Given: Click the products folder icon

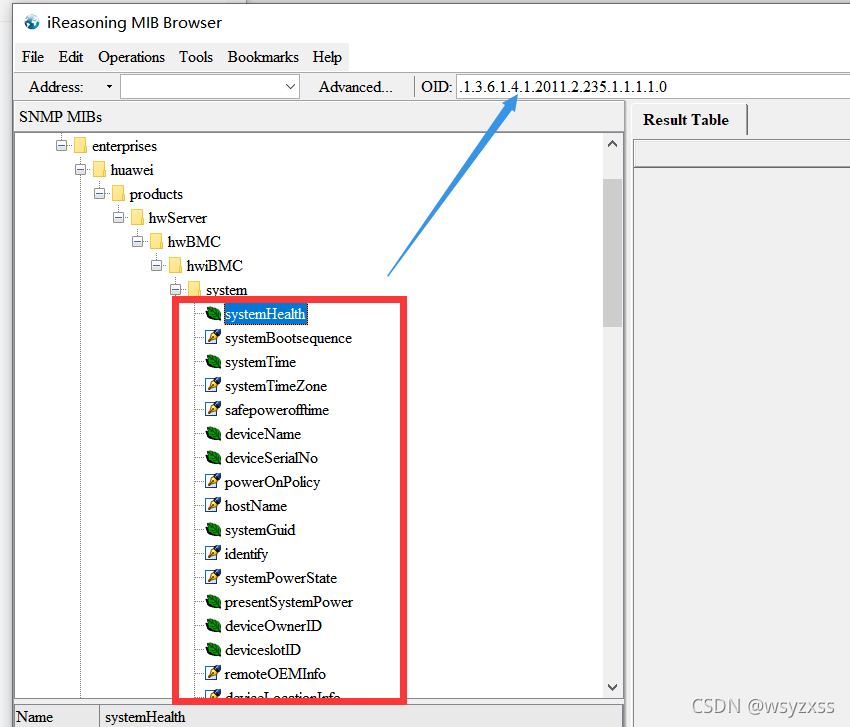Looking at the screenshot, I should 118,193.
